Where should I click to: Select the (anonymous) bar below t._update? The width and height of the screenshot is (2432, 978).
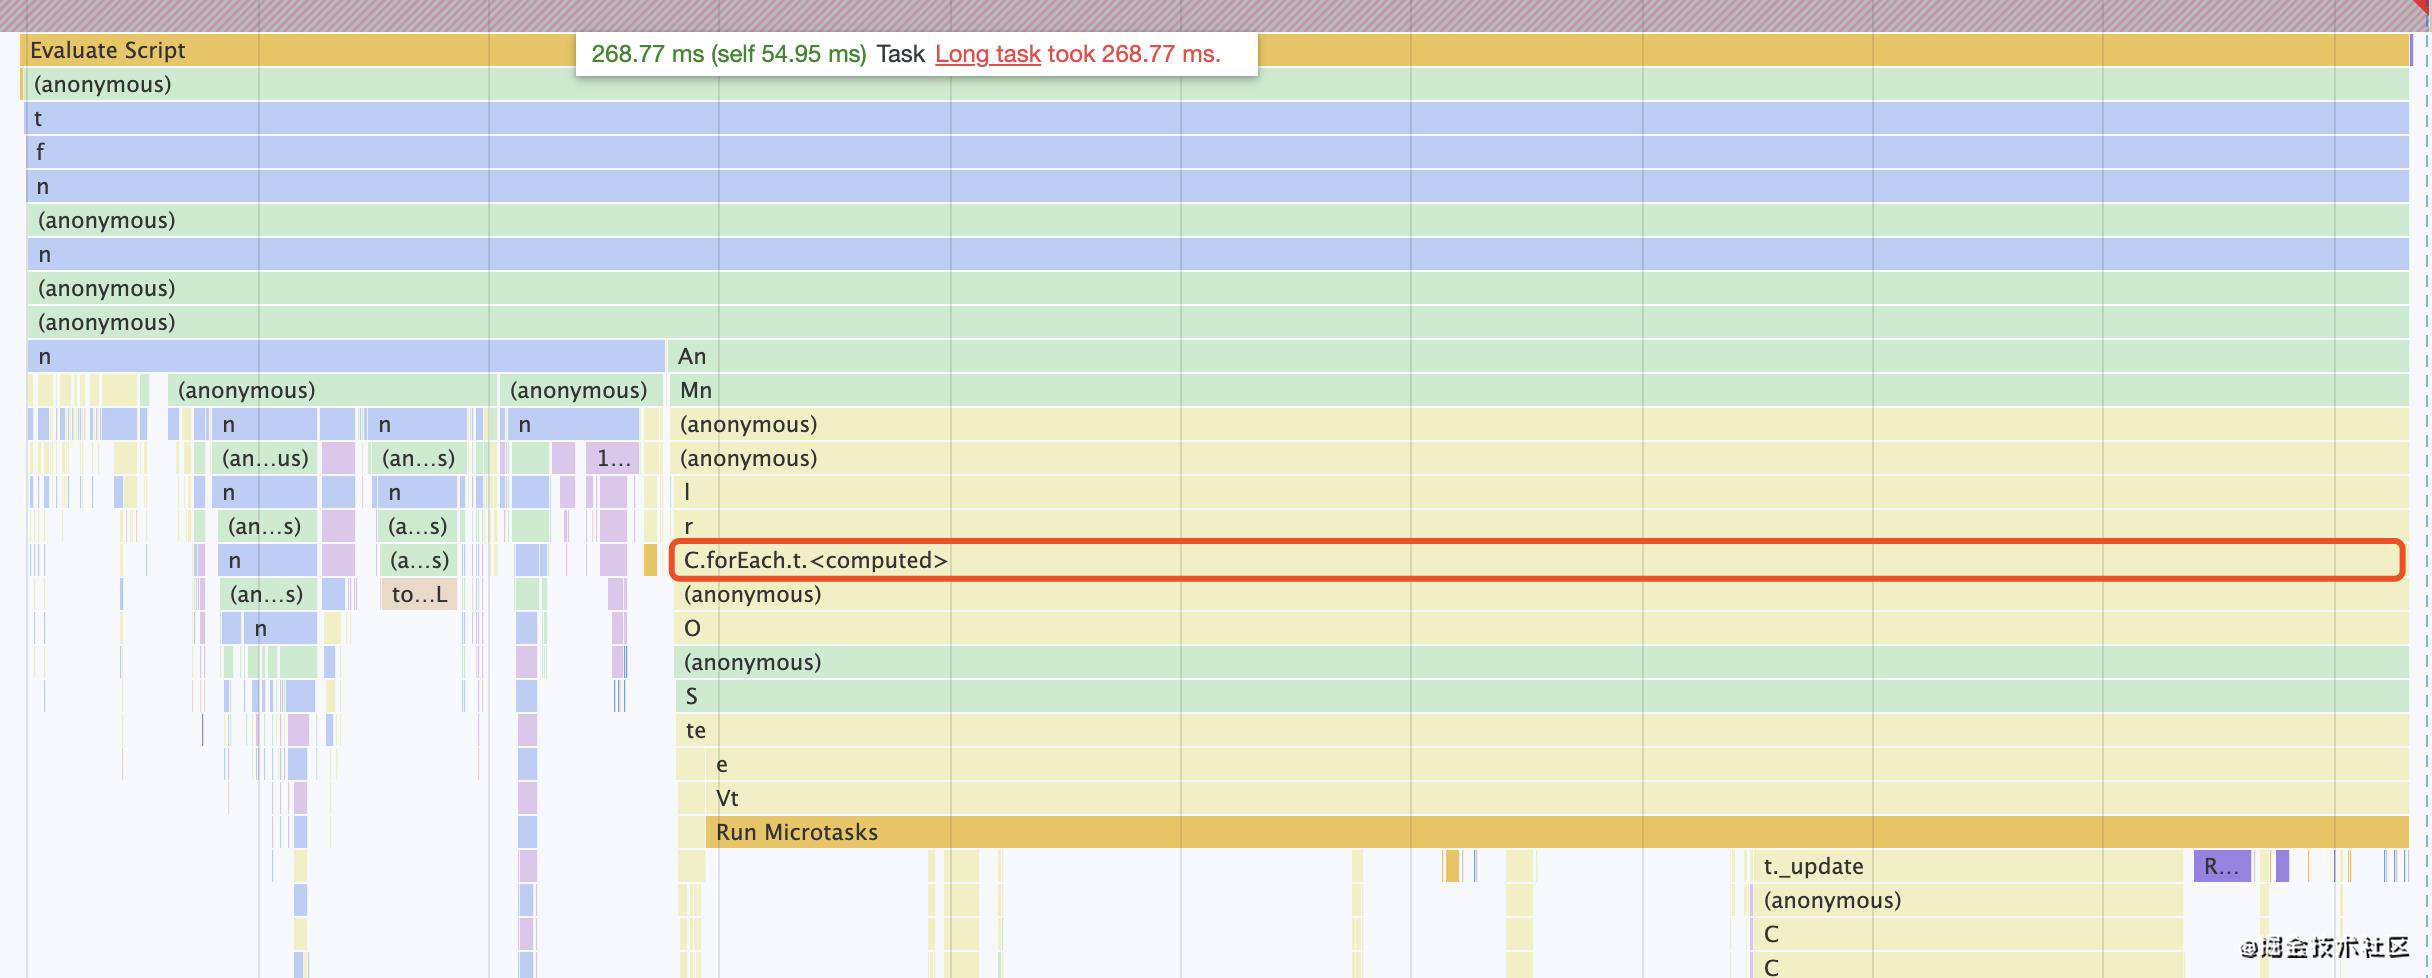click(x=1967, y=900)
